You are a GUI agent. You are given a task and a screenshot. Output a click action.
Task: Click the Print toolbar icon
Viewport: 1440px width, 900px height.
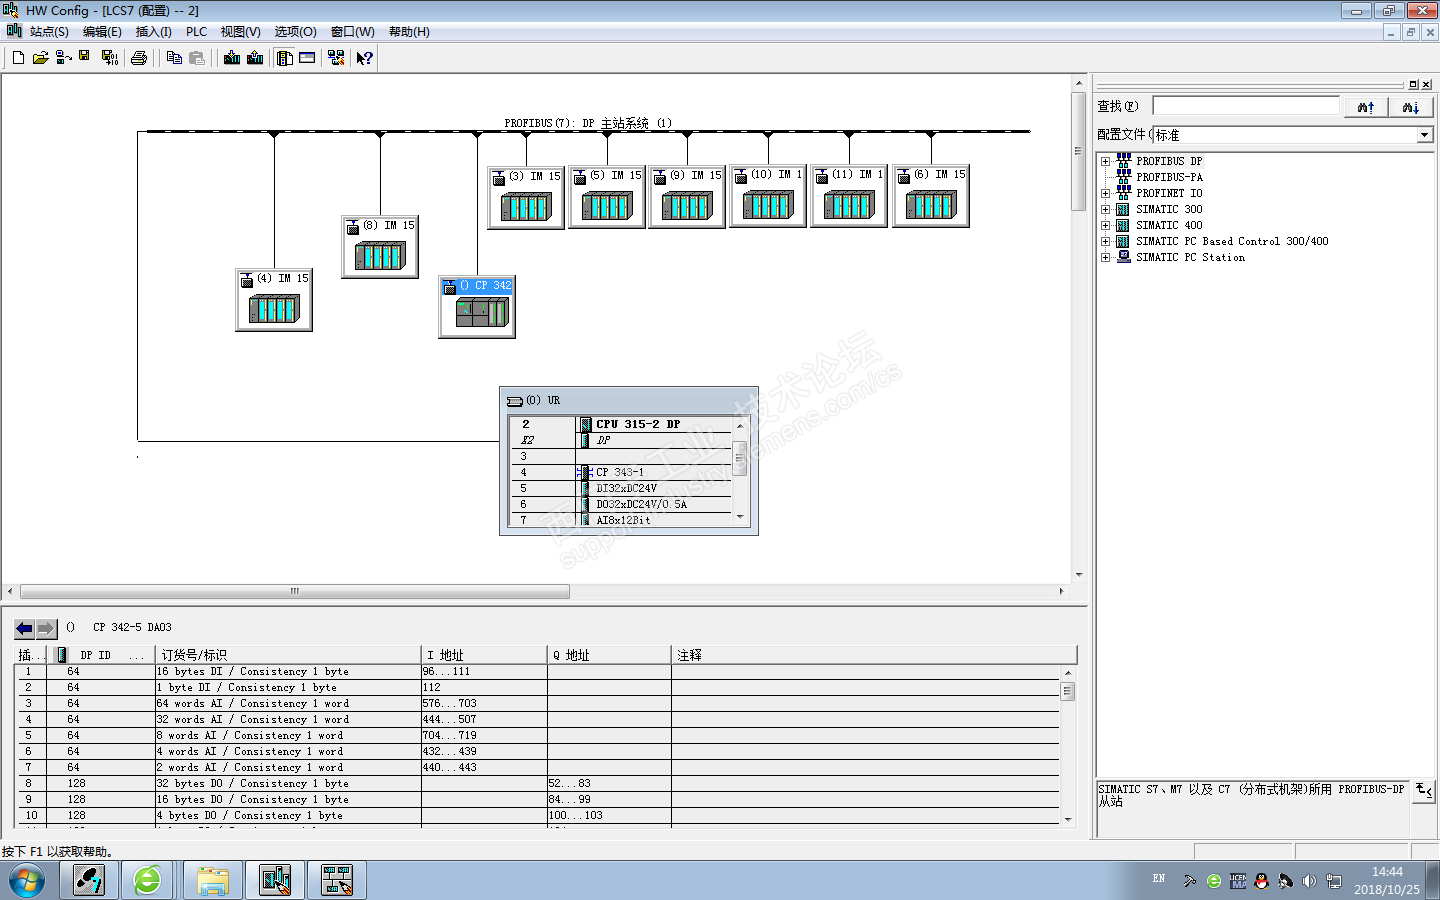139,58
